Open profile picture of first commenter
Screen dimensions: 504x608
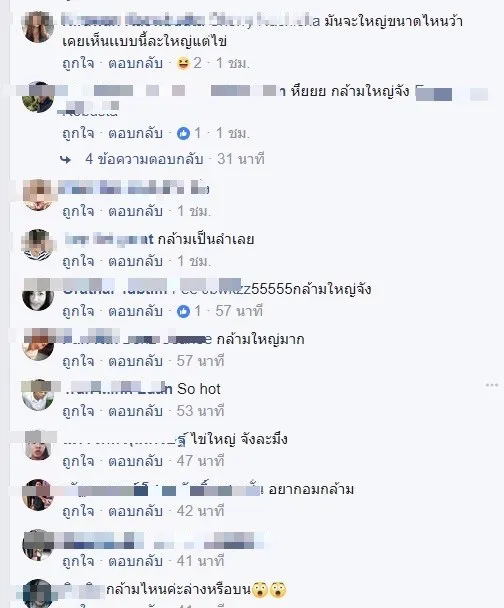[x=38, y=27]
